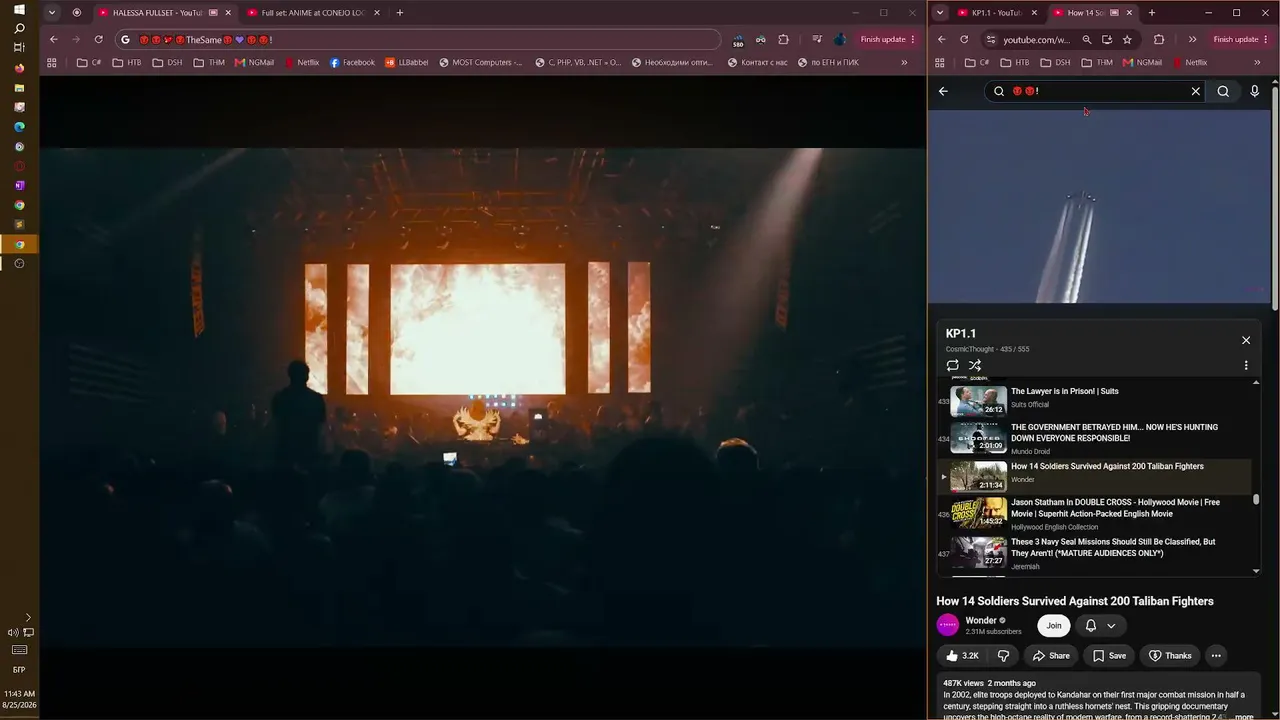
Task: Open C# bookmark folder in right window
Action: 977,62
